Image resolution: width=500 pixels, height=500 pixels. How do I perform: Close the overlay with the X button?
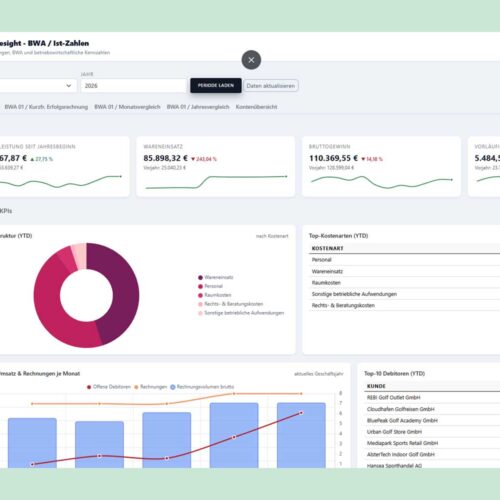pos(251,60)
